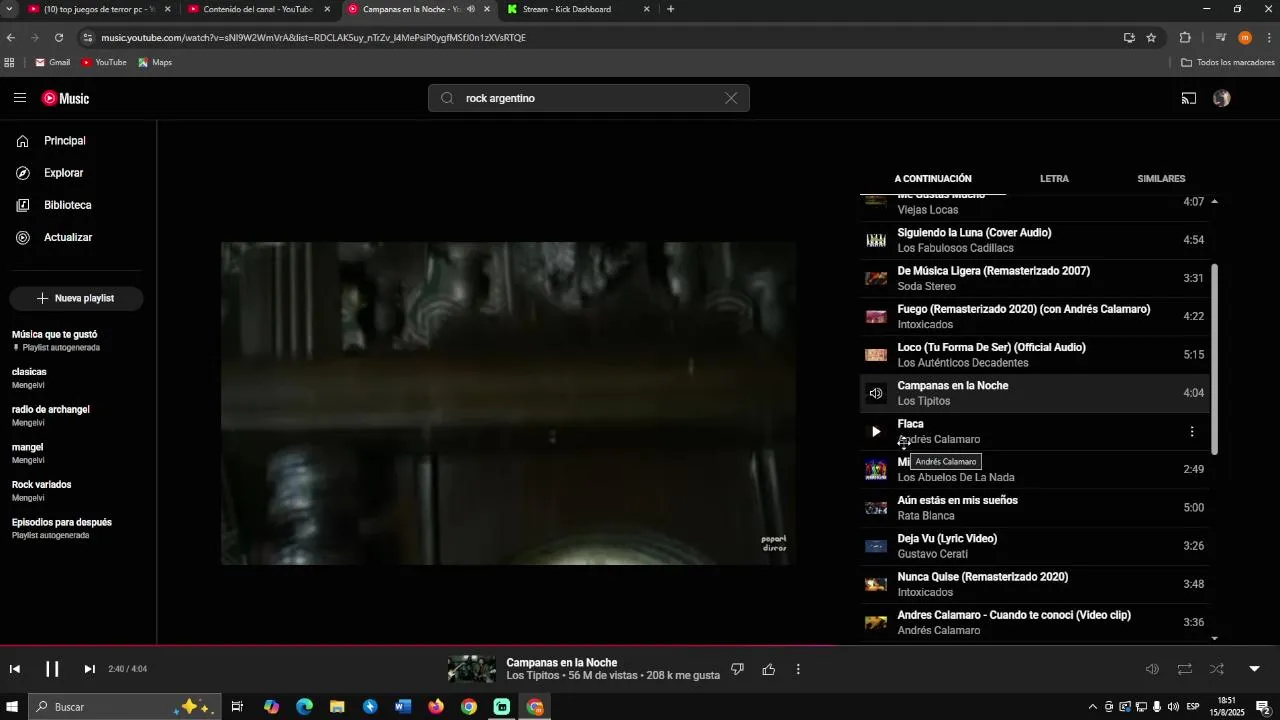Select the A continuación tab

pos(933,179)
